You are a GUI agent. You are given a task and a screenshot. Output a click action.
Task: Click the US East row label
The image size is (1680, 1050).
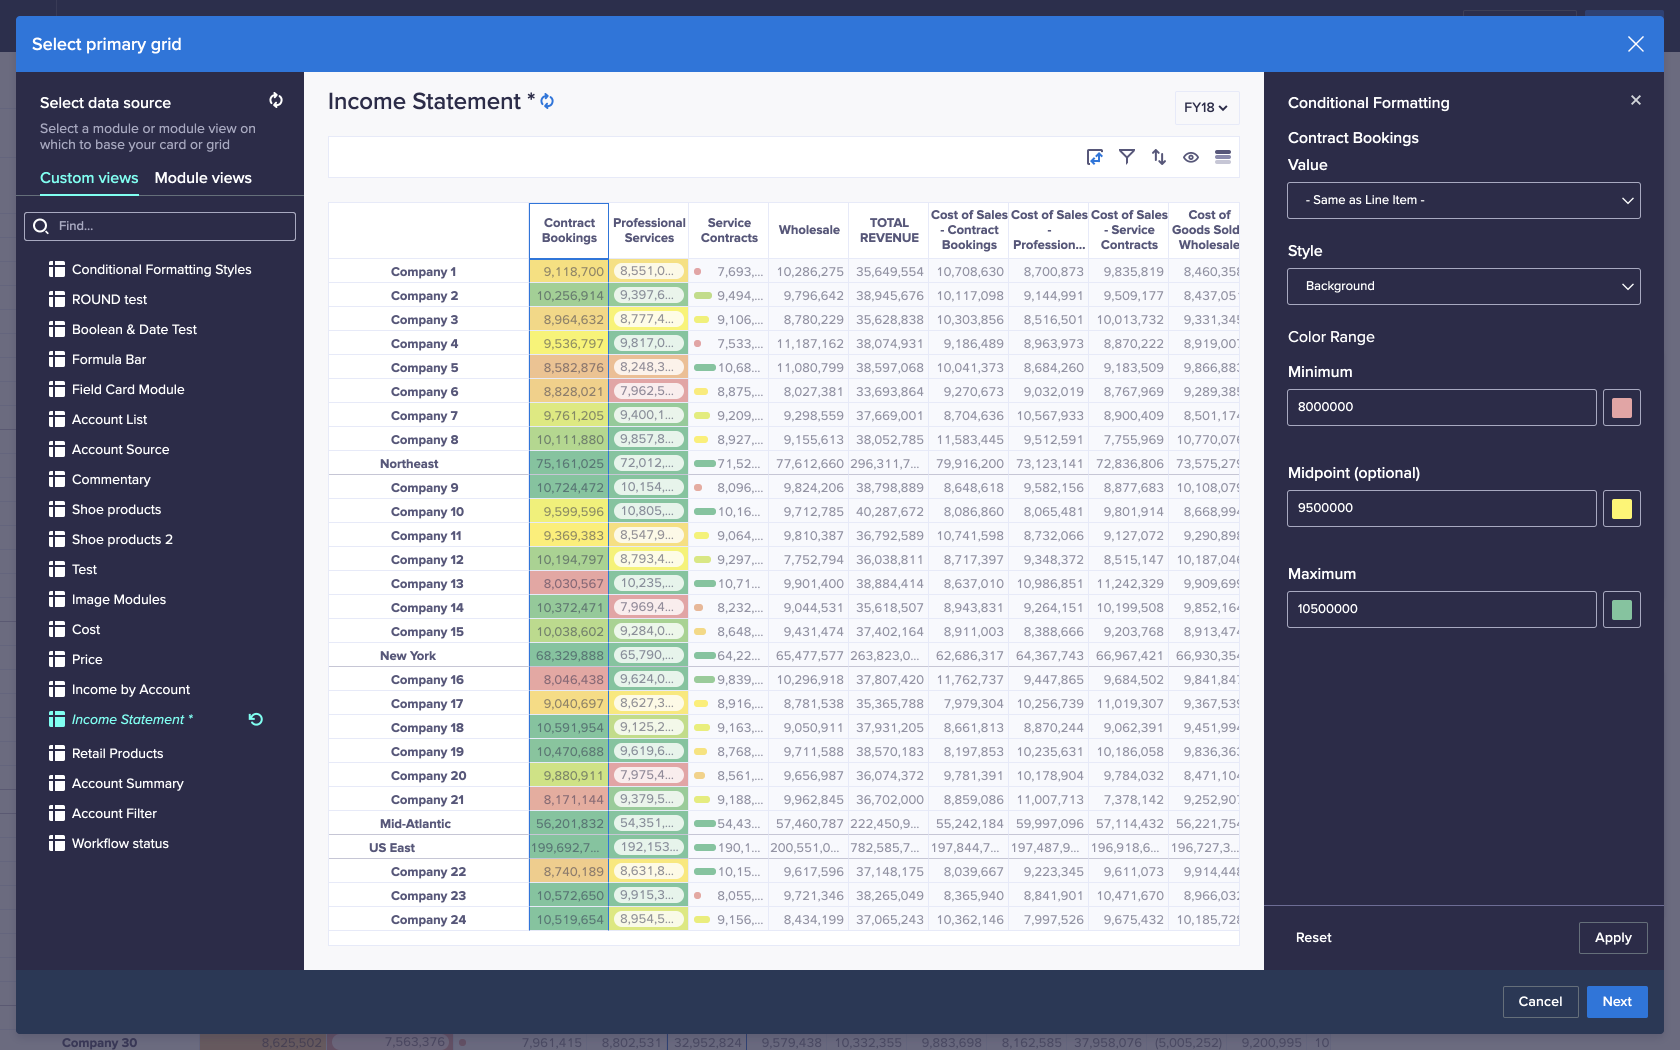pos(392,848)
